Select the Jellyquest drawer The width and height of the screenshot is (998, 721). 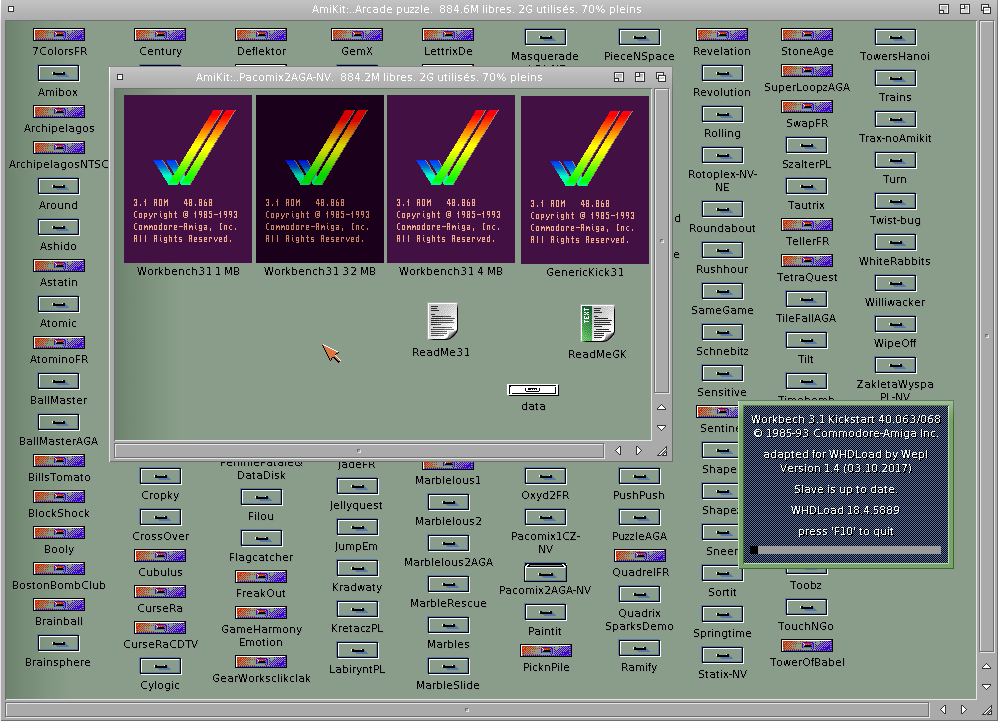(357, 487)
